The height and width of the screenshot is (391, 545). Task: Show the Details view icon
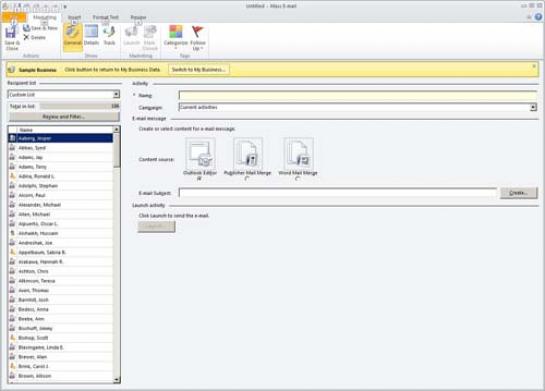(x=91, y=32)
